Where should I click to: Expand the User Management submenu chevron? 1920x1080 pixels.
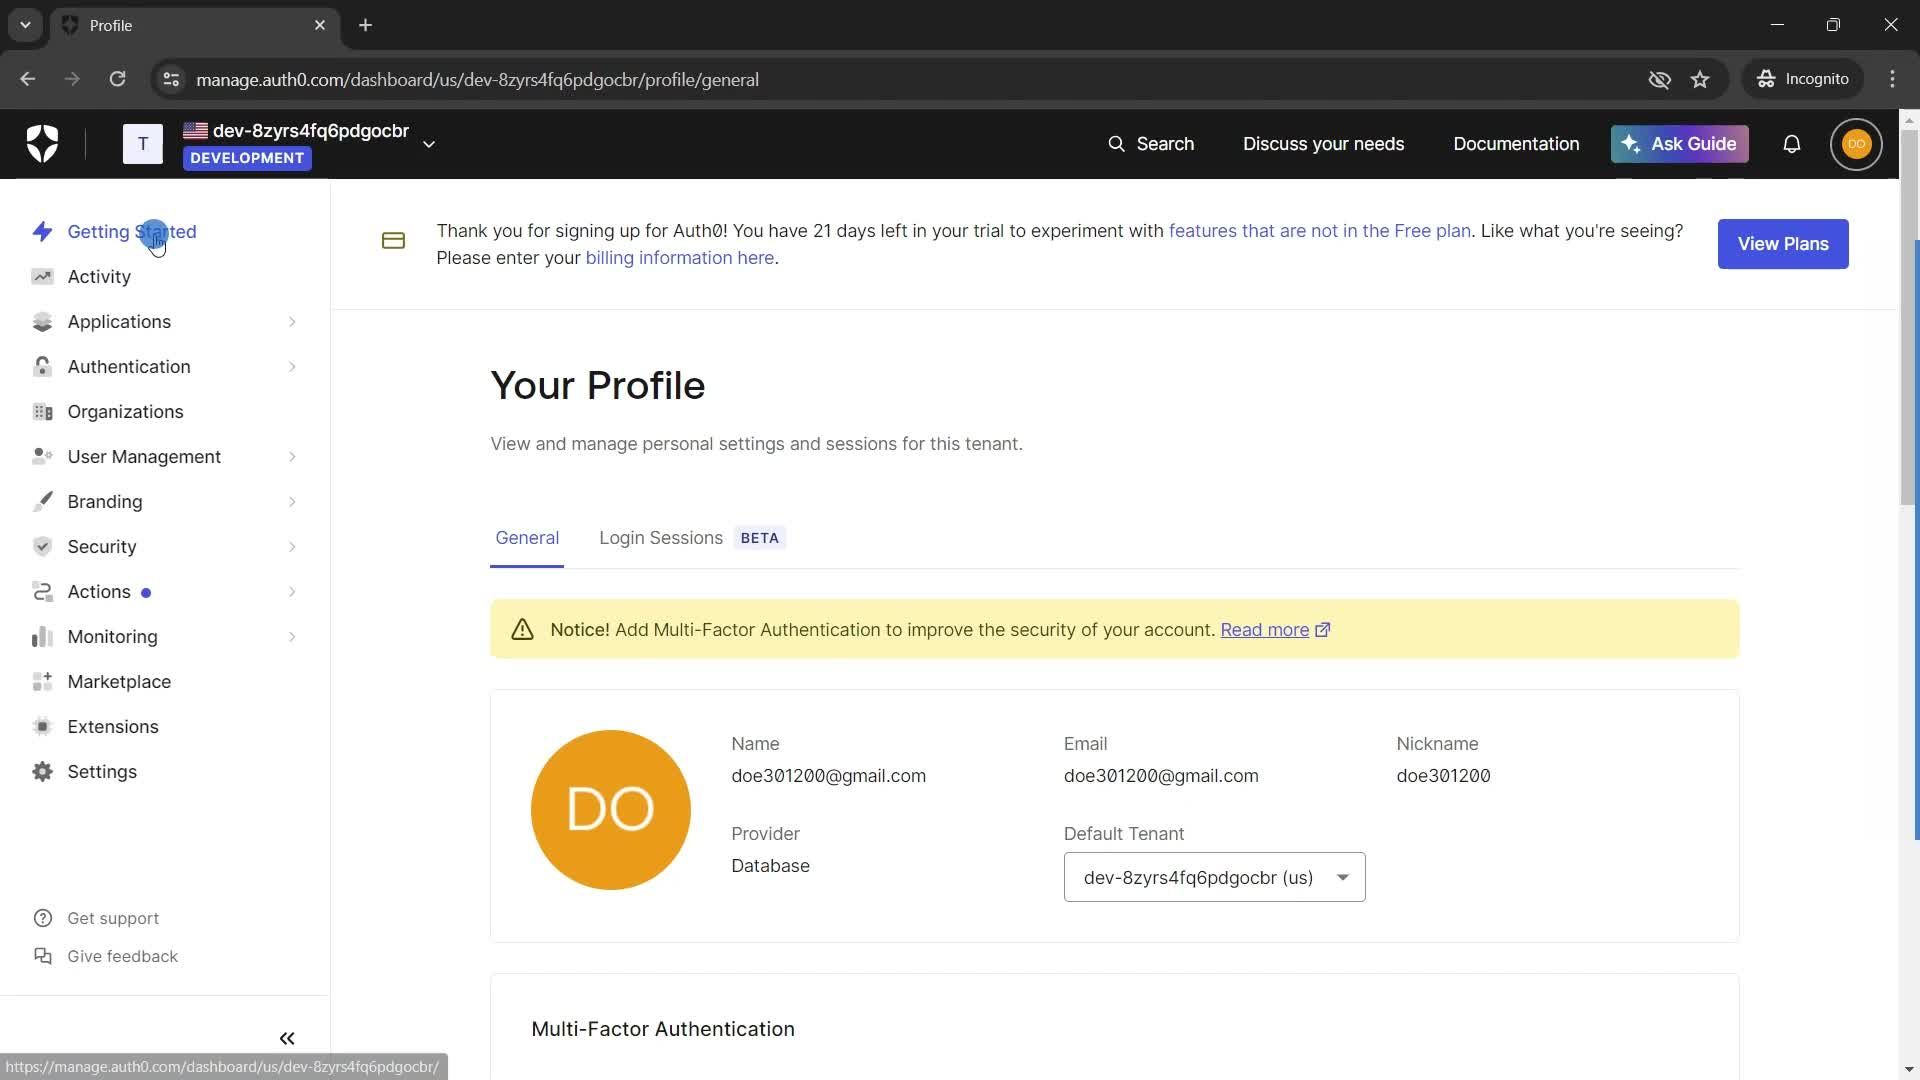[292, 457]
